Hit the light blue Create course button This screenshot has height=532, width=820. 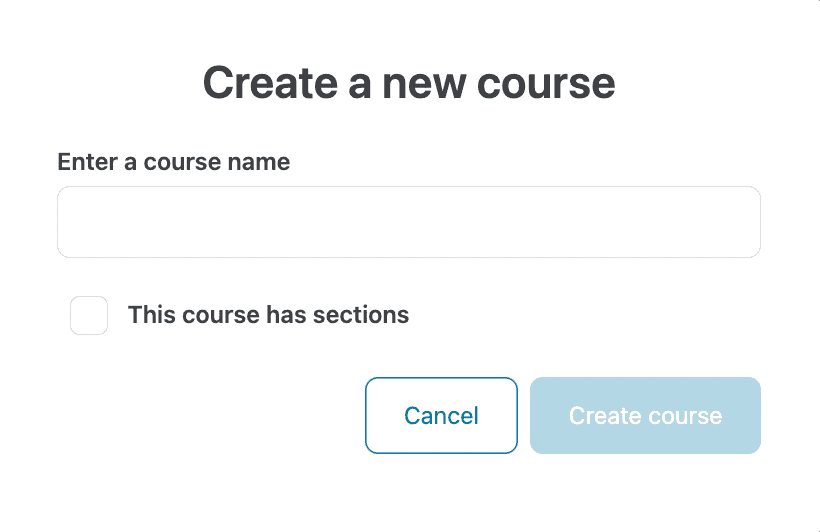coord(645,415)
